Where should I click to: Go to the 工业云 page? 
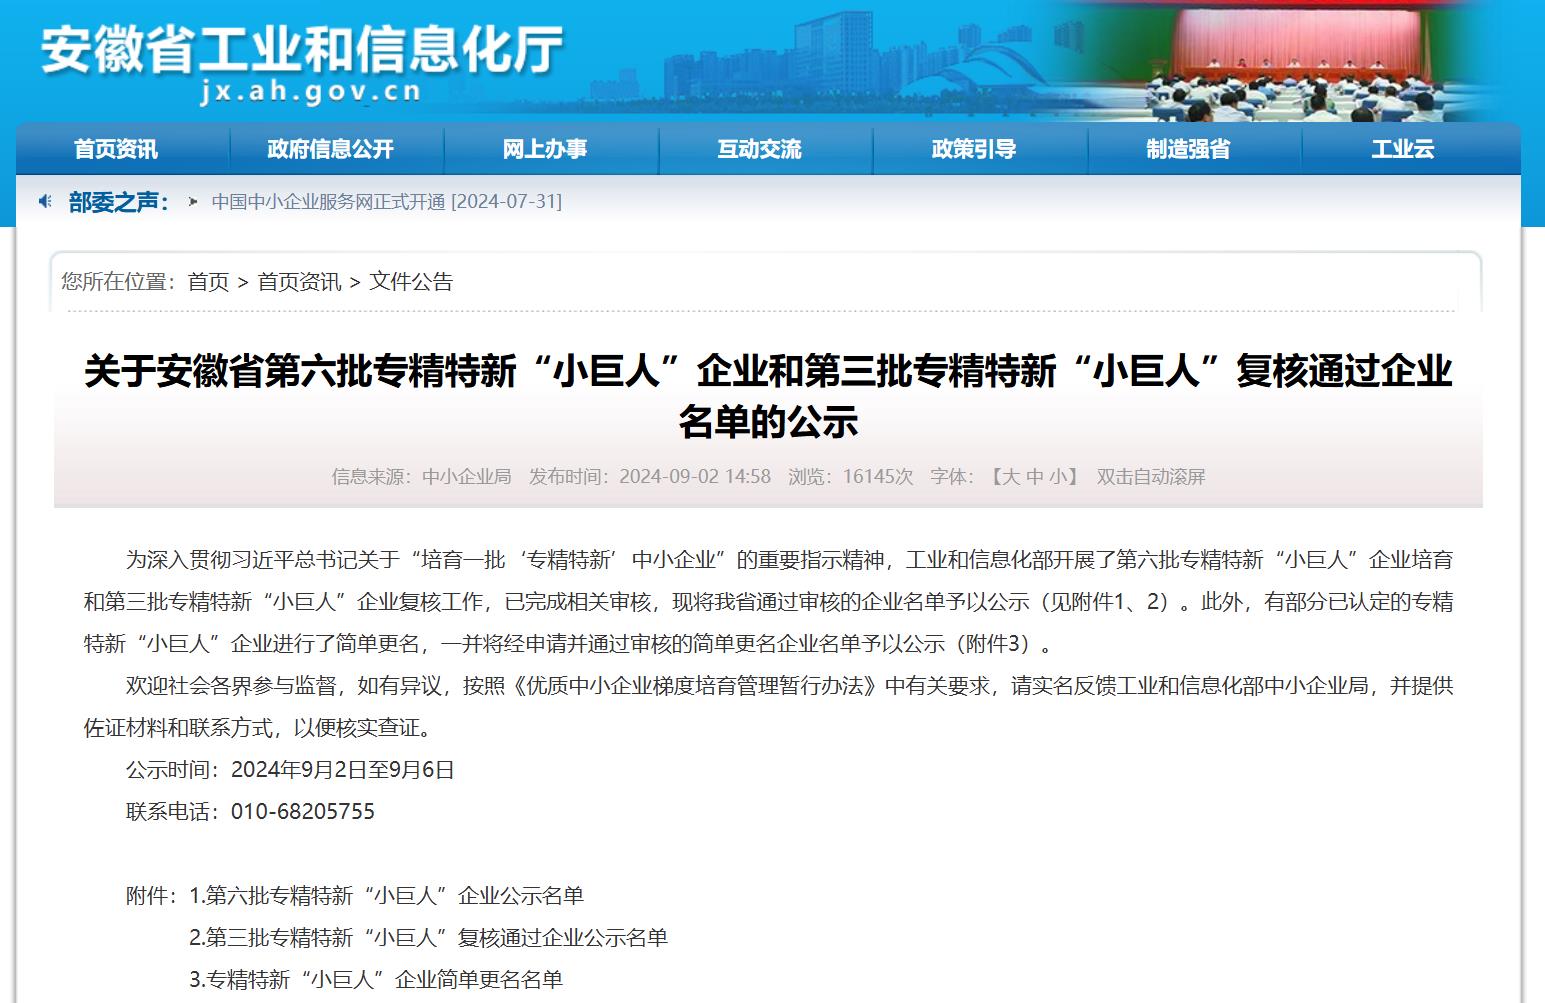pos(1403,148)
